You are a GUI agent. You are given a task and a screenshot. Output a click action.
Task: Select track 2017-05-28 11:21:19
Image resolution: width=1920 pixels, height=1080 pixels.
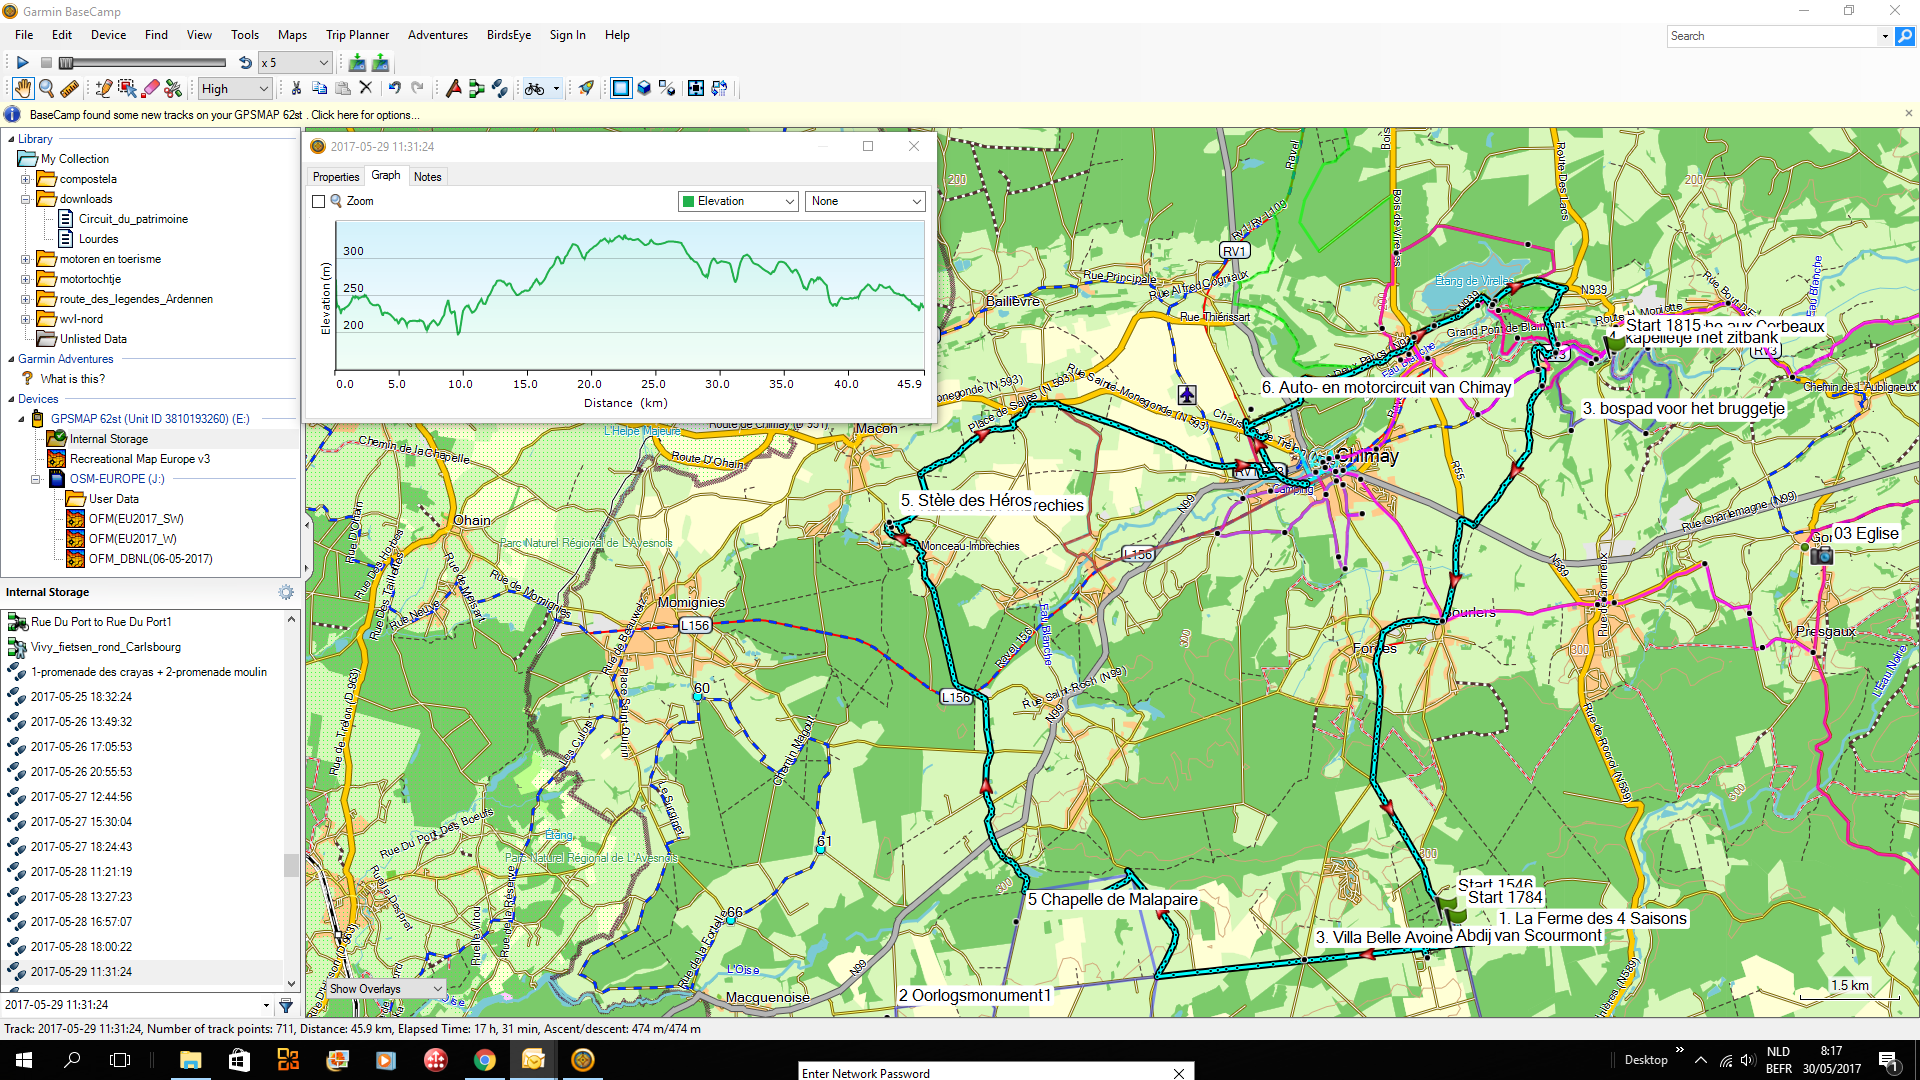(81, 872)
